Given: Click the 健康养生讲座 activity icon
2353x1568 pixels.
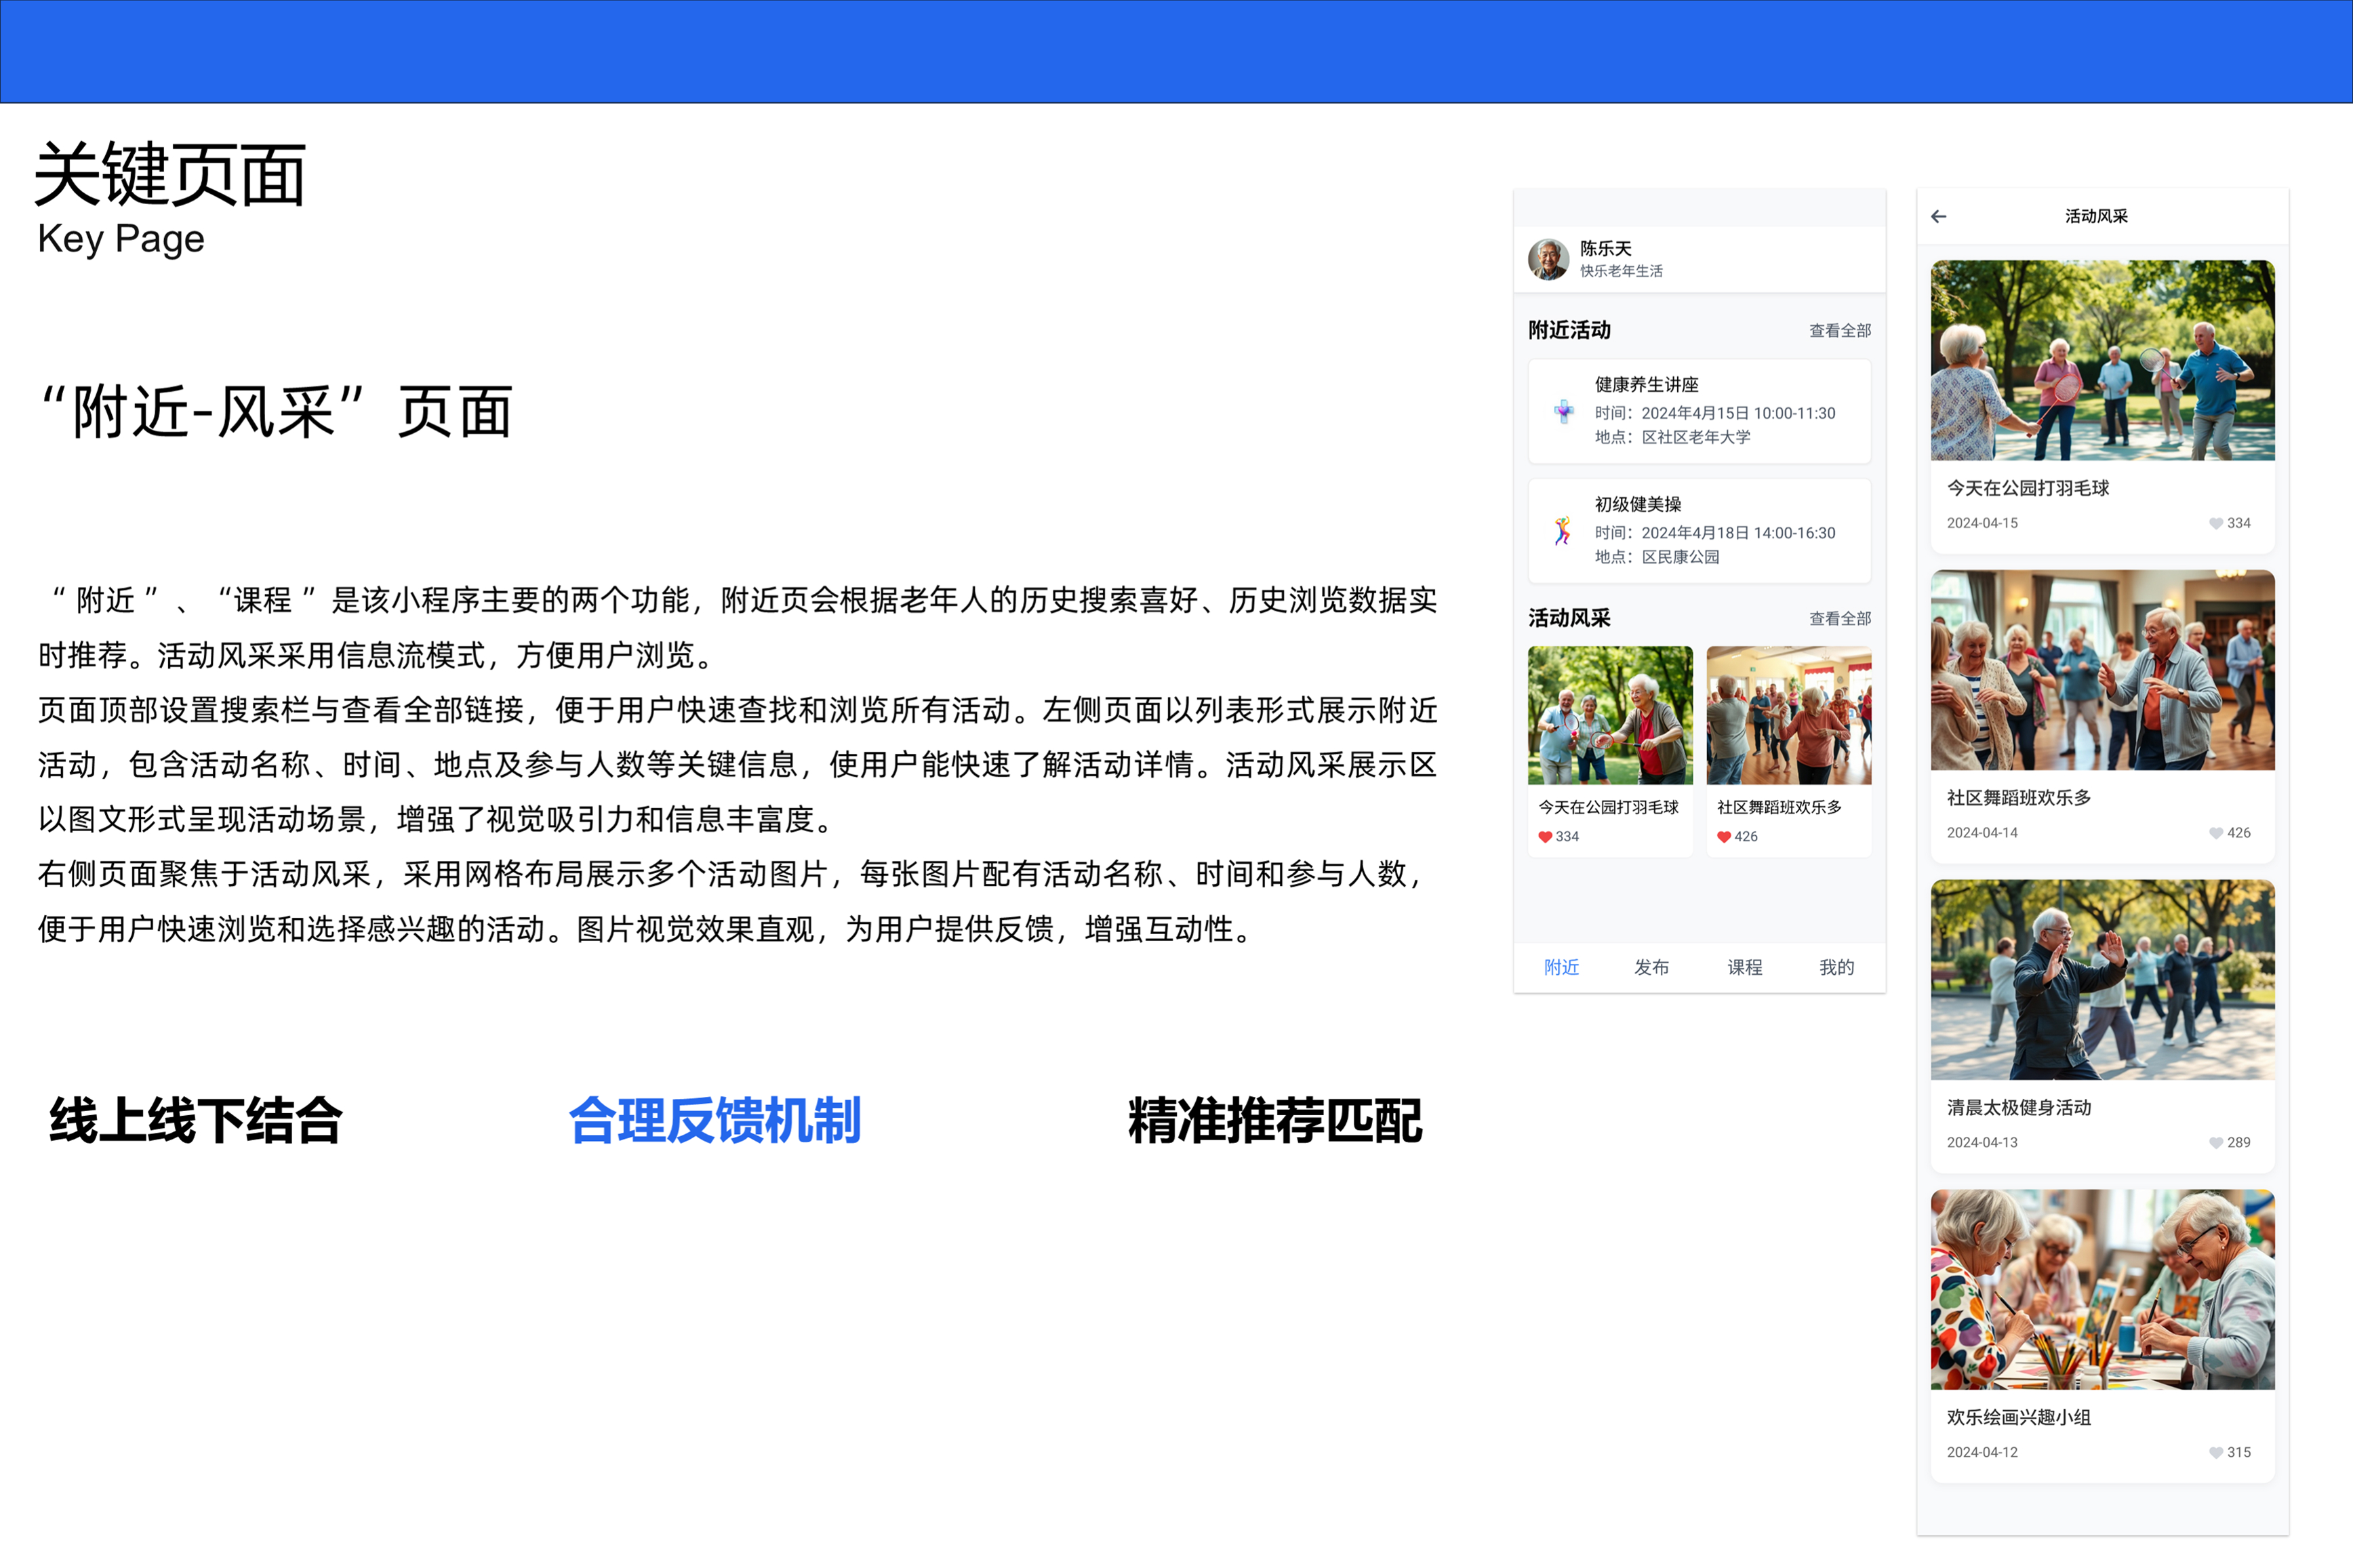Looking at the screenshot, I should pos(1563,410).
